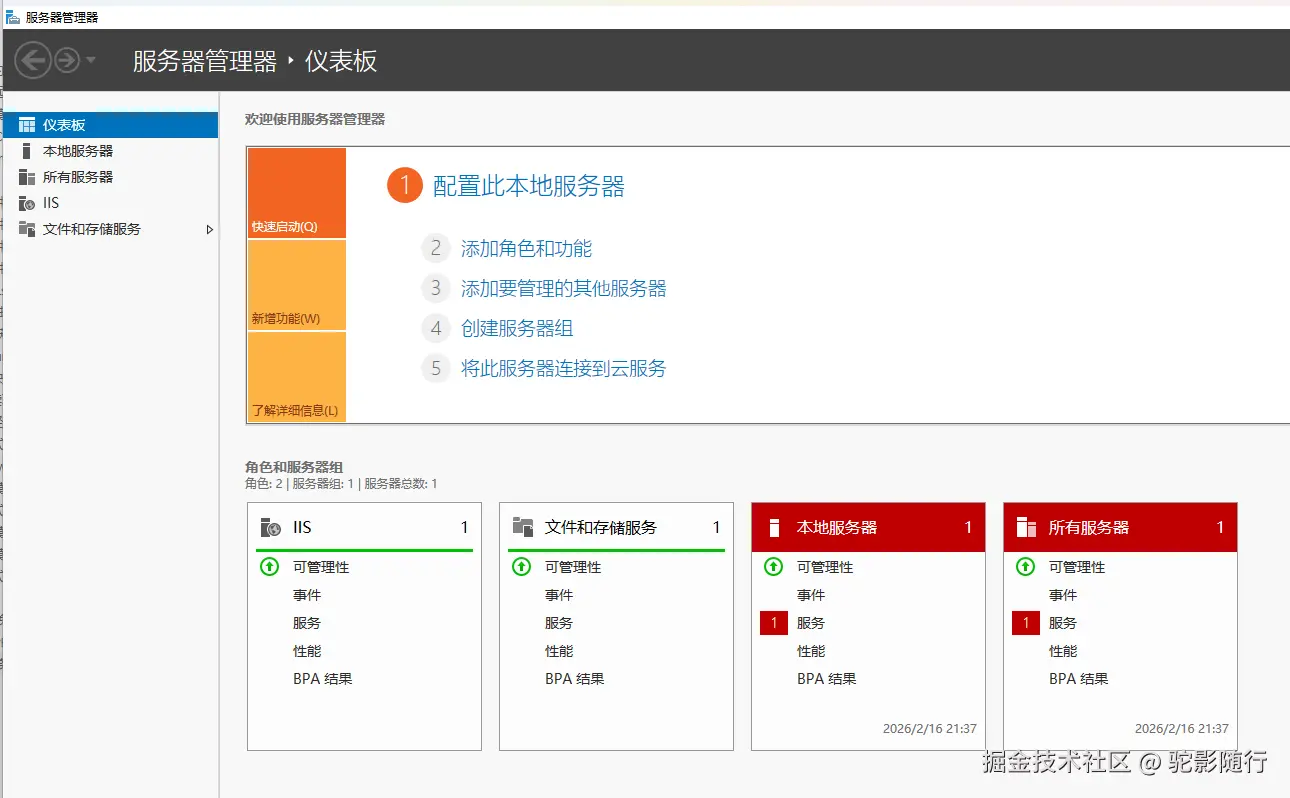Click the green 可管理性 icon in 所有服务器
1290x798 pixels.
point(1026,567)
